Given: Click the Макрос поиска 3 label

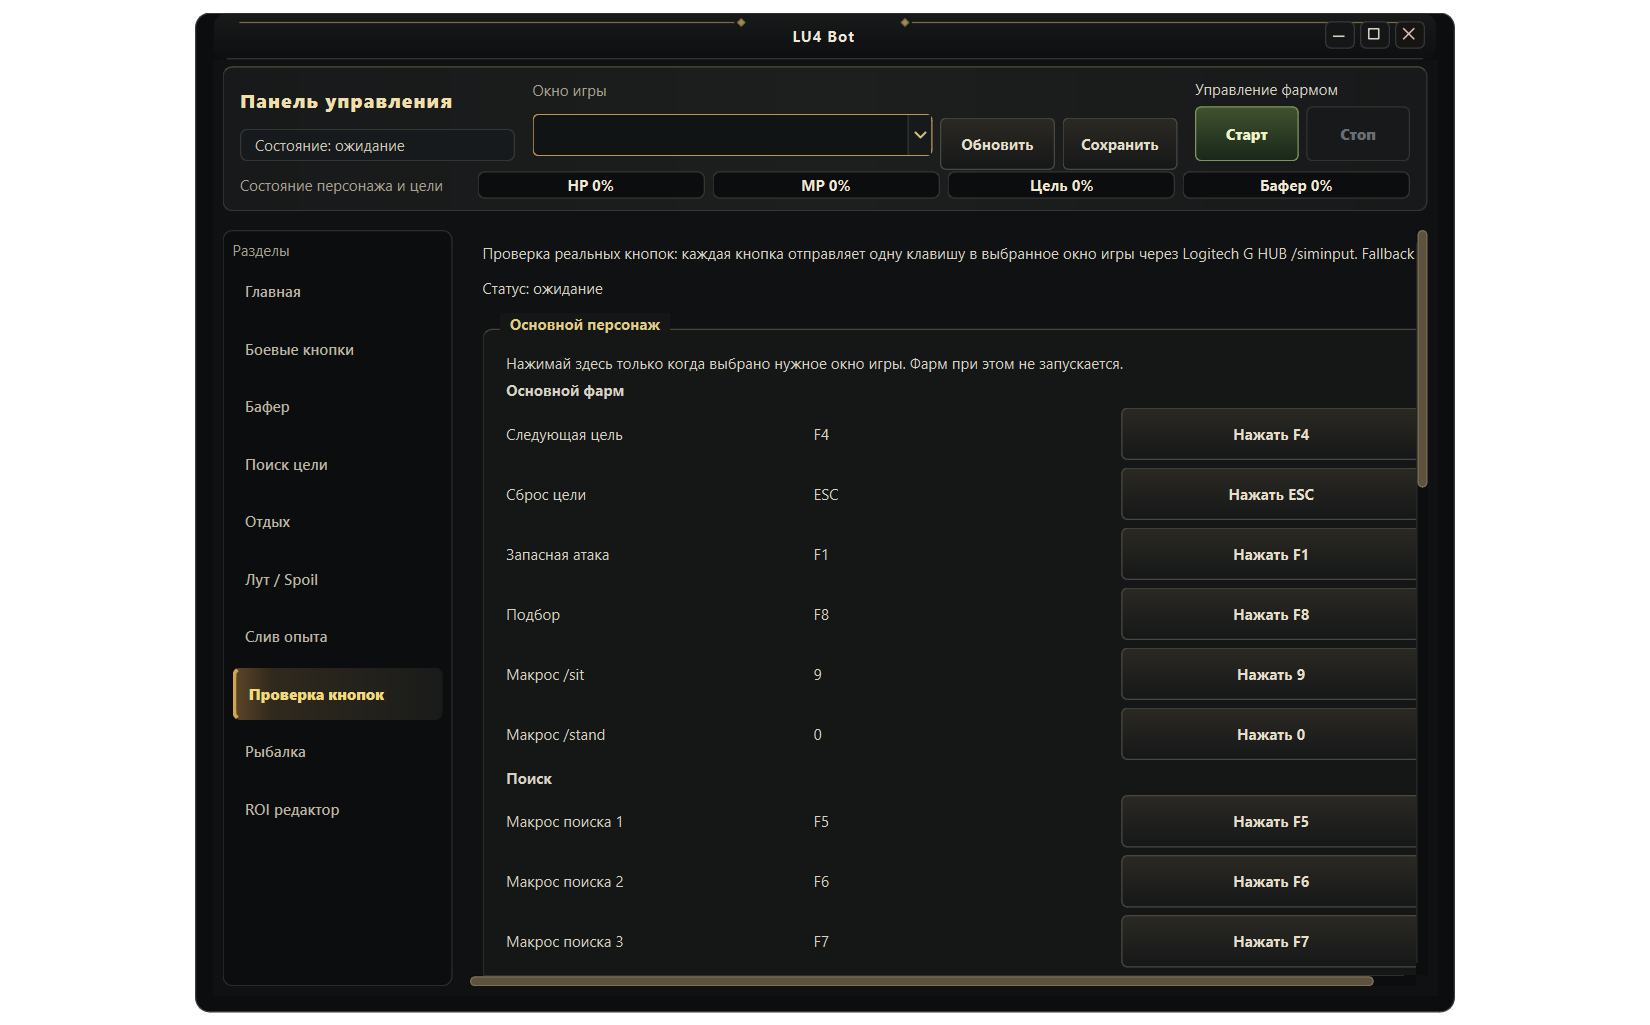Looking at the screenshot, I should [564, 942].
